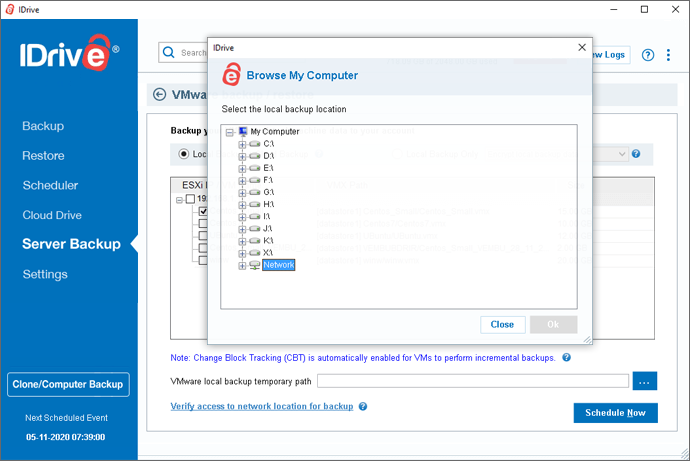690x461 pixels.
Task: Click the My Computer monitor icon
Action: pyautogui.click(x=243, y=131)
